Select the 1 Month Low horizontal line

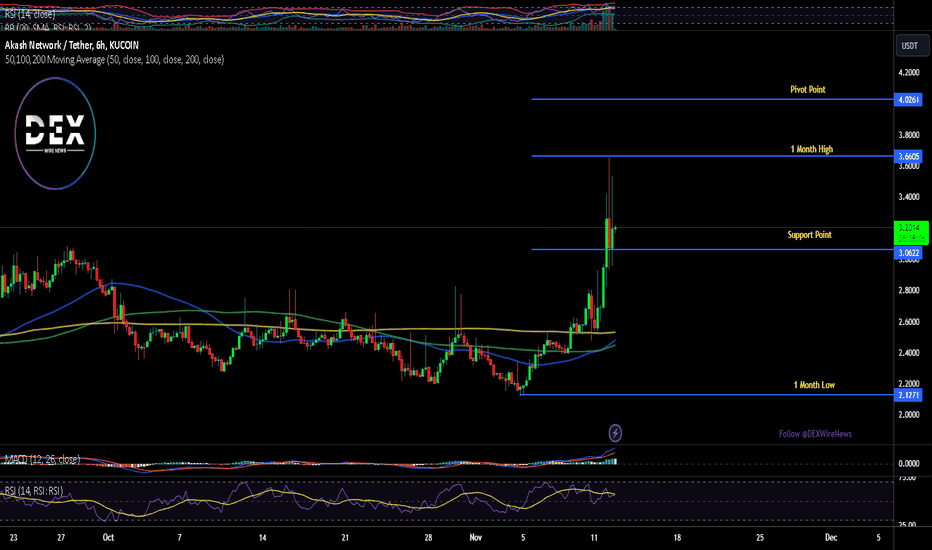706,394
